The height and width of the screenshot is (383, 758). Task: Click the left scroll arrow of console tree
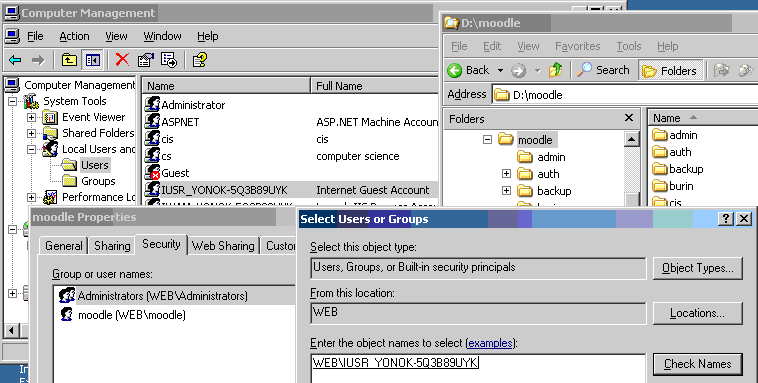coord(12,331)
